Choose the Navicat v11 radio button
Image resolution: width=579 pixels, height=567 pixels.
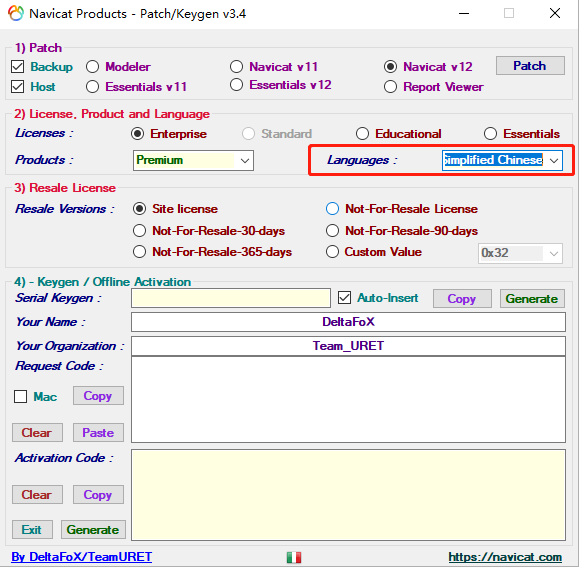236,67
